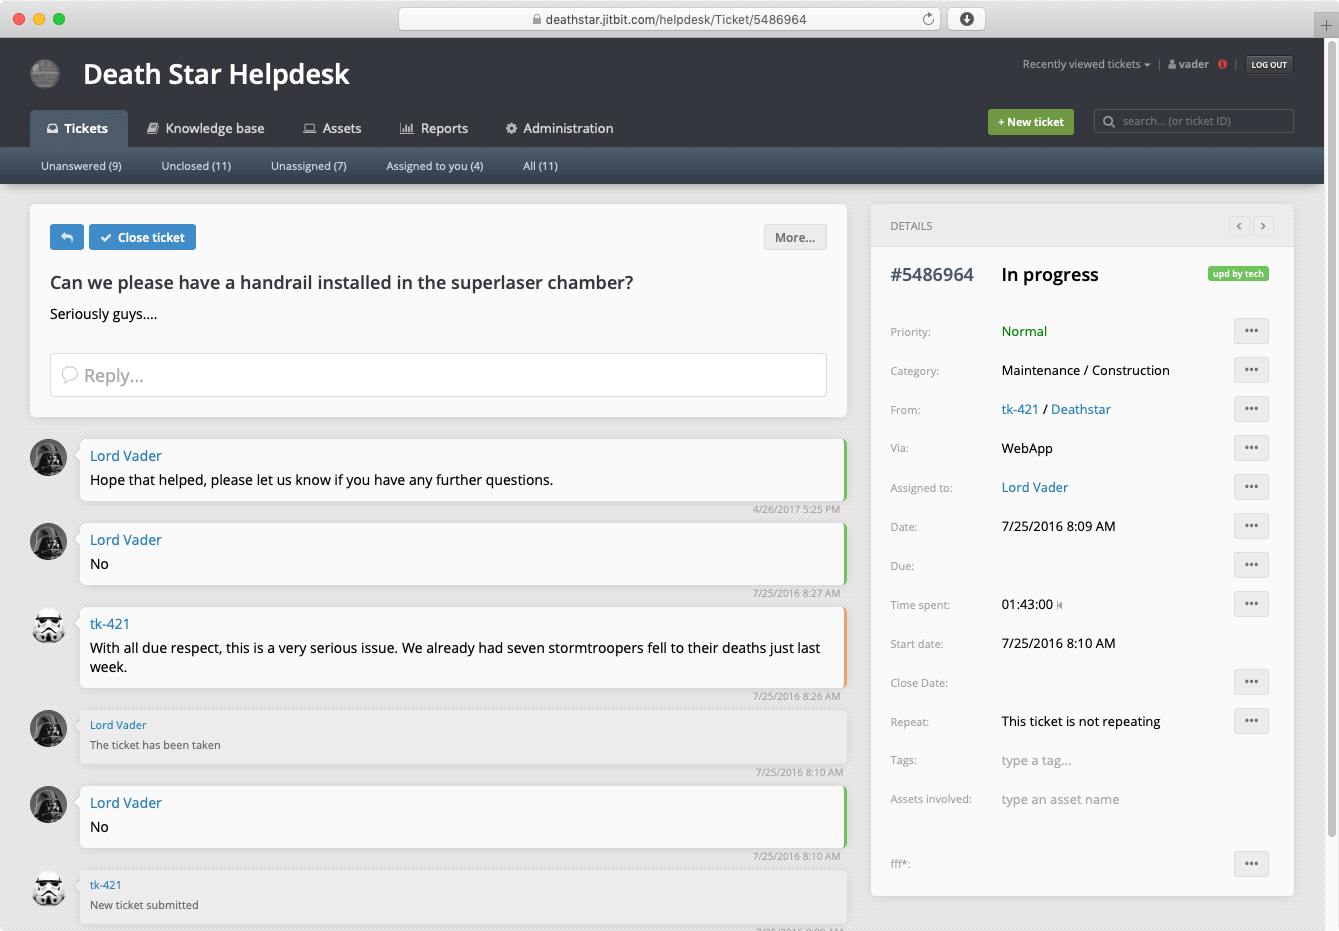Click inside the Reply text field

pyautogui.click(x=438, y=375)
